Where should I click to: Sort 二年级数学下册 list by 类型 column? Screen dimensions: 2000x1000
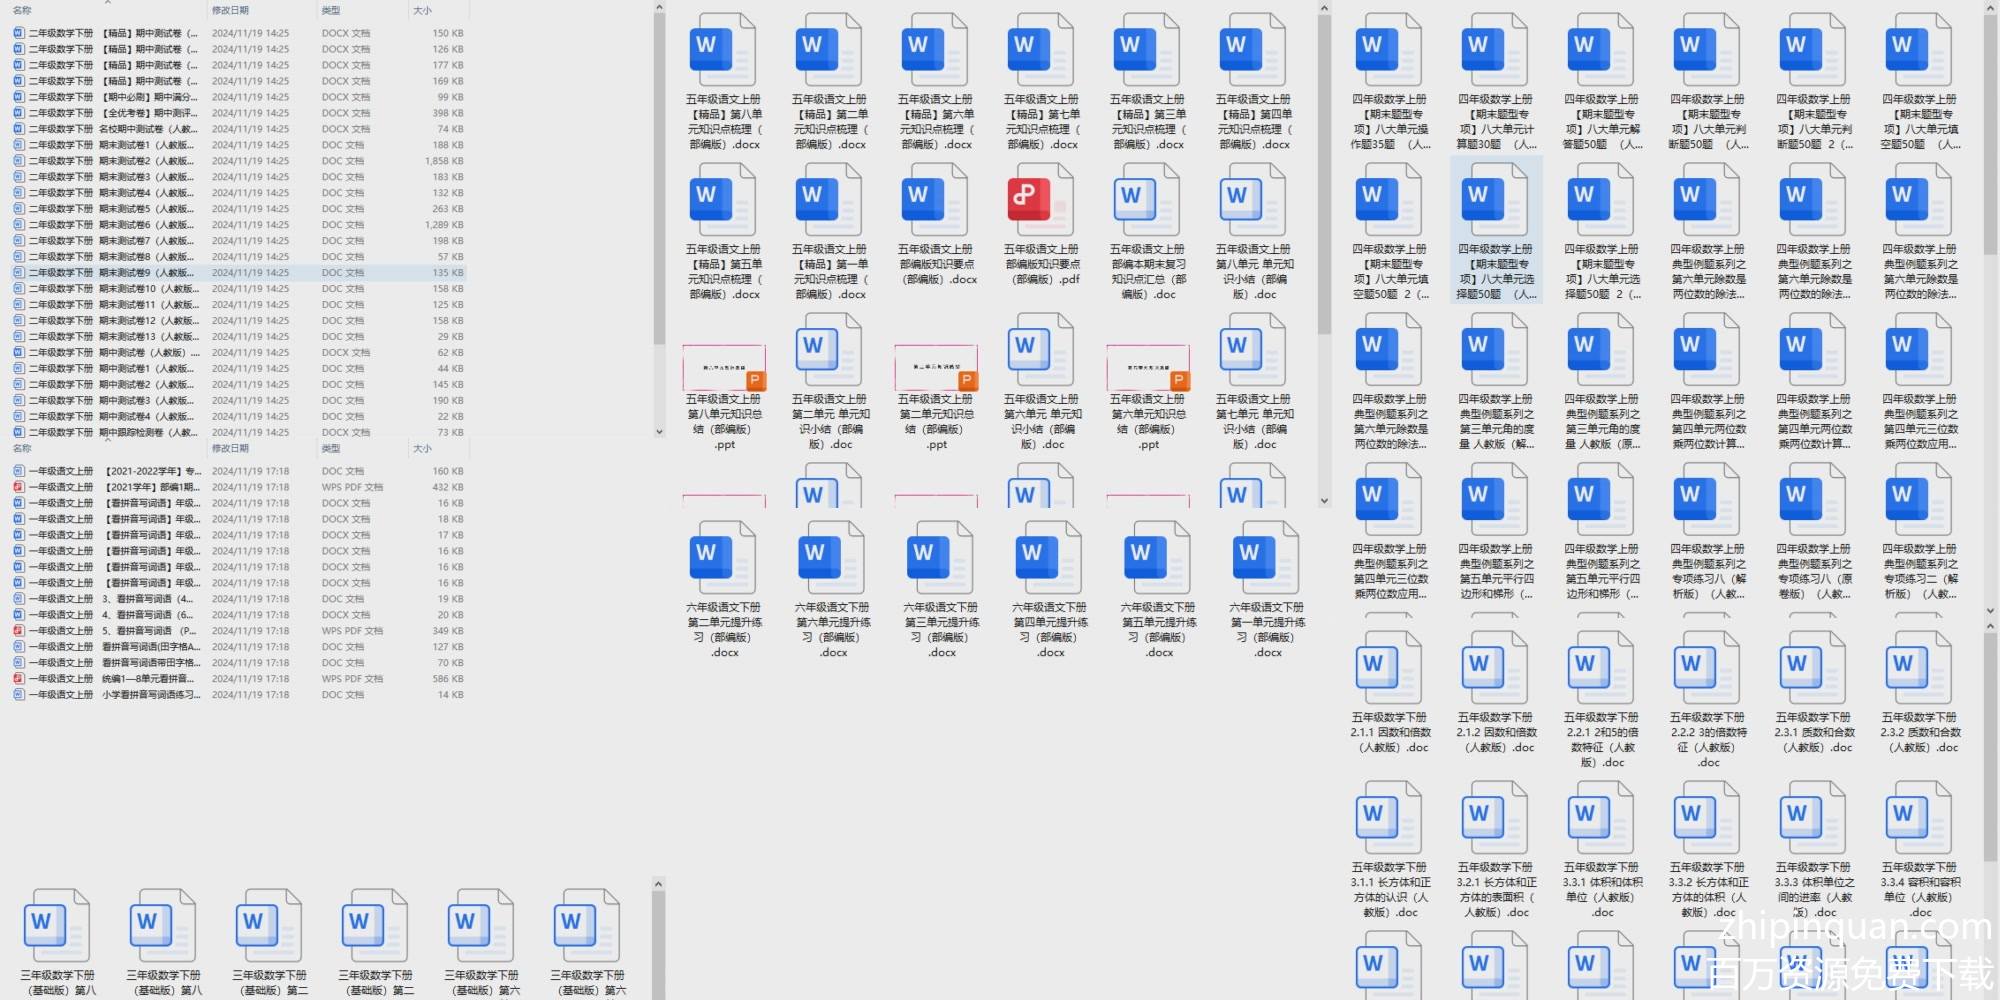pyautogui.click(x=331, y=11)
